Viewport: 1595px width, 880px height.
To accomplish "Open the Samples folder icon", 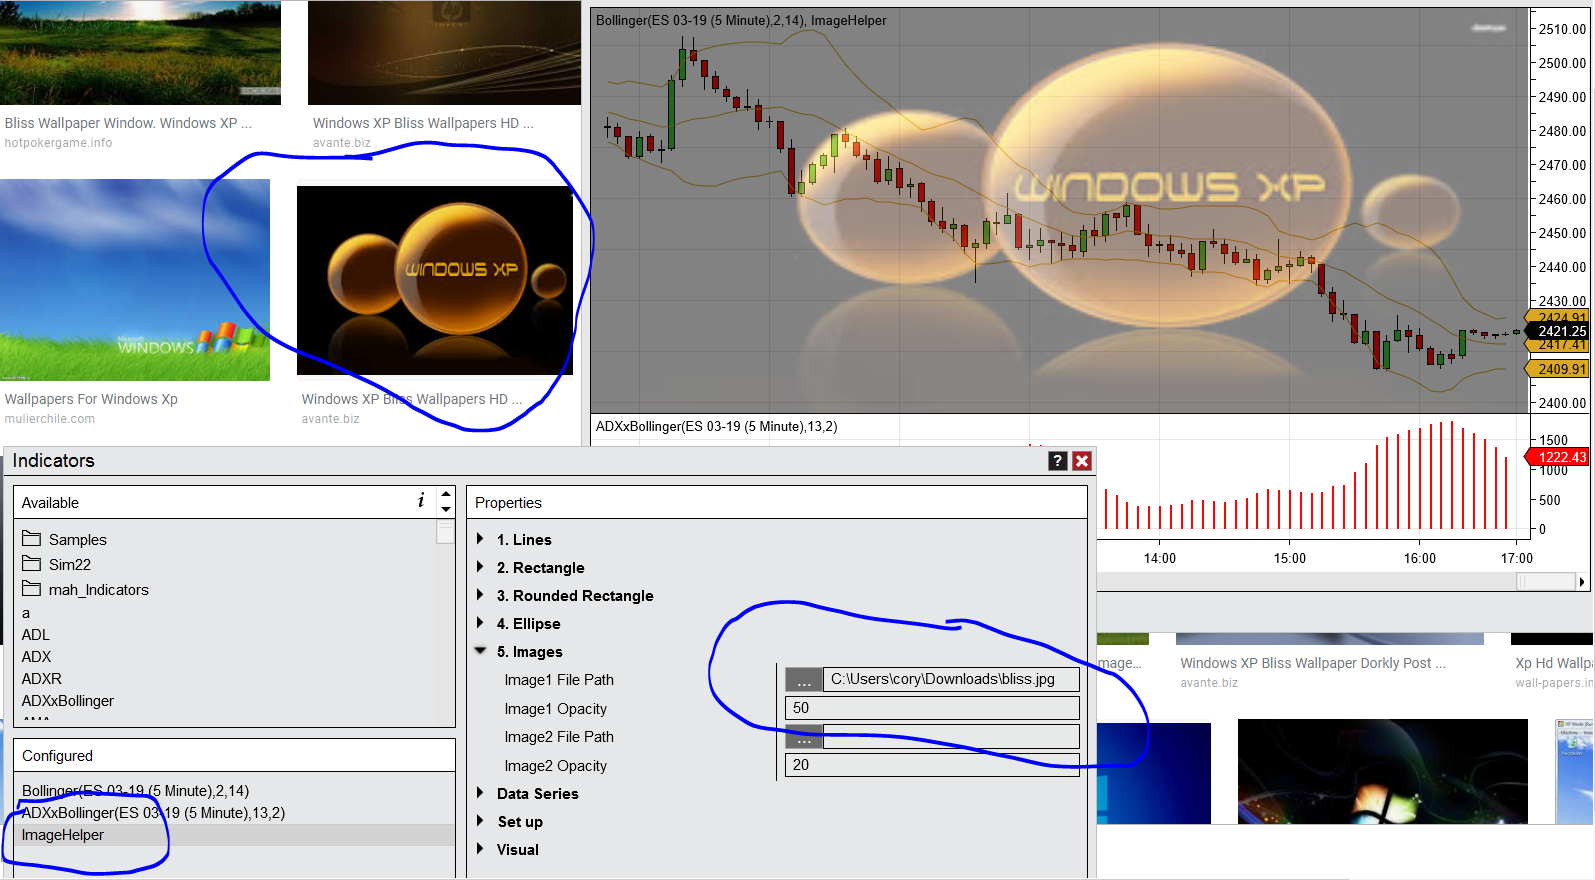I will pos(32,538).
